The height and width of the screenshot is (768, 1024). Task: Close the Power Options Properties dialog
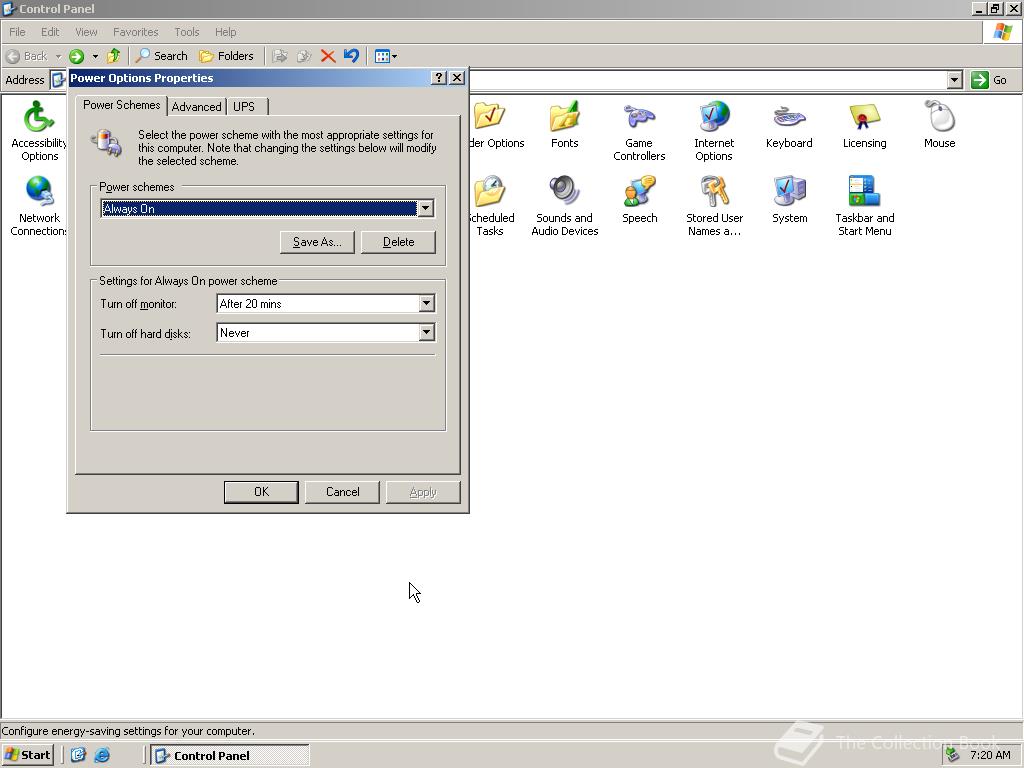pyautogui.click(x=457, y=78)
